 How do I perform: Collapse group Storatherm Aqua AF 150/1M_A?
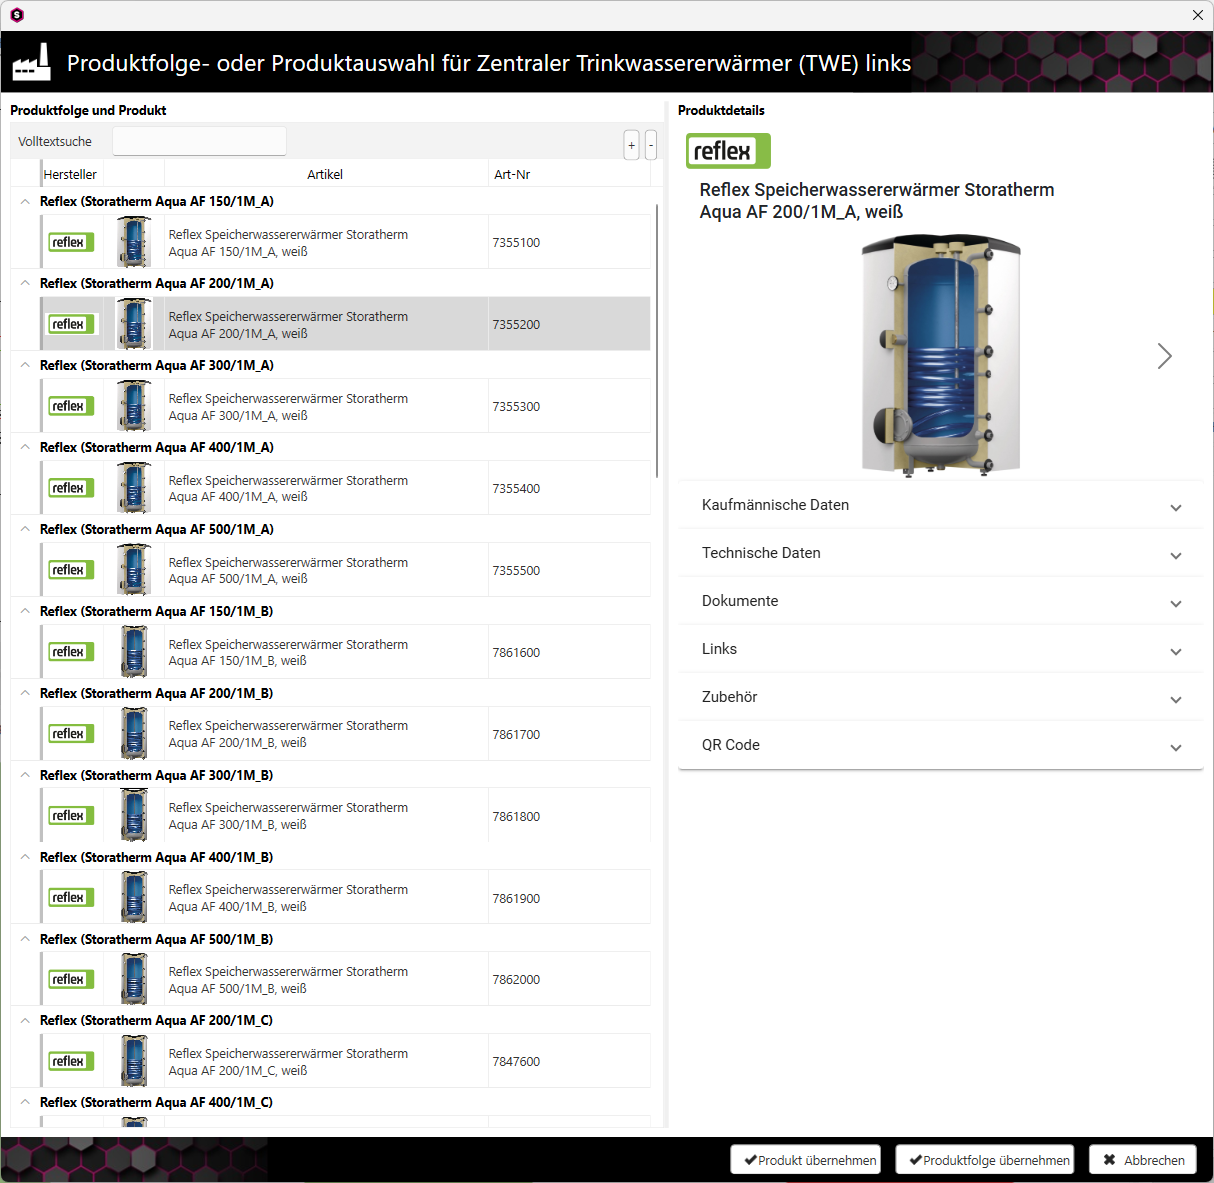[x=25, y=201]
